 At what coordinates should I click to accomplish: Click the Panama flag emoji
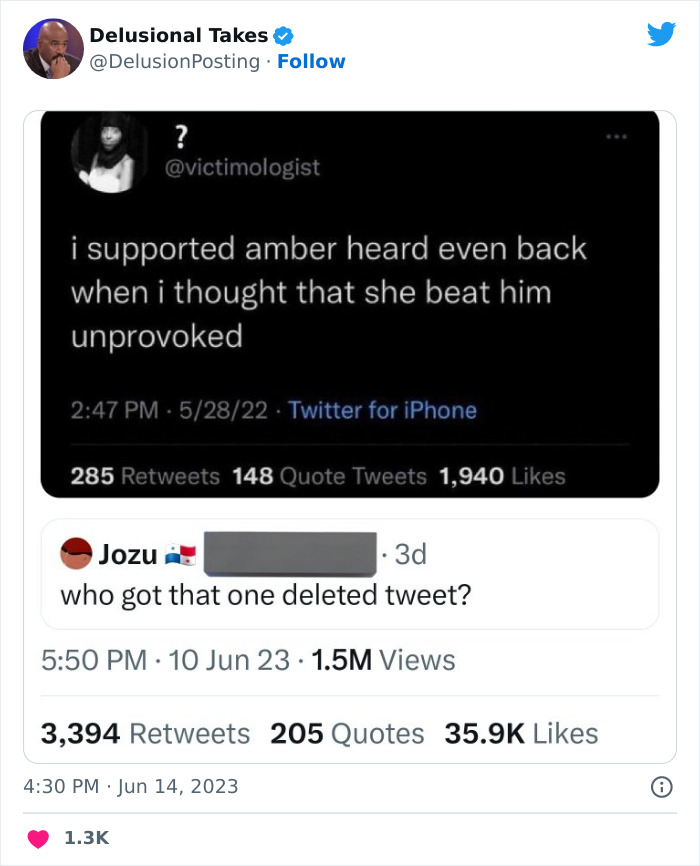181,554
